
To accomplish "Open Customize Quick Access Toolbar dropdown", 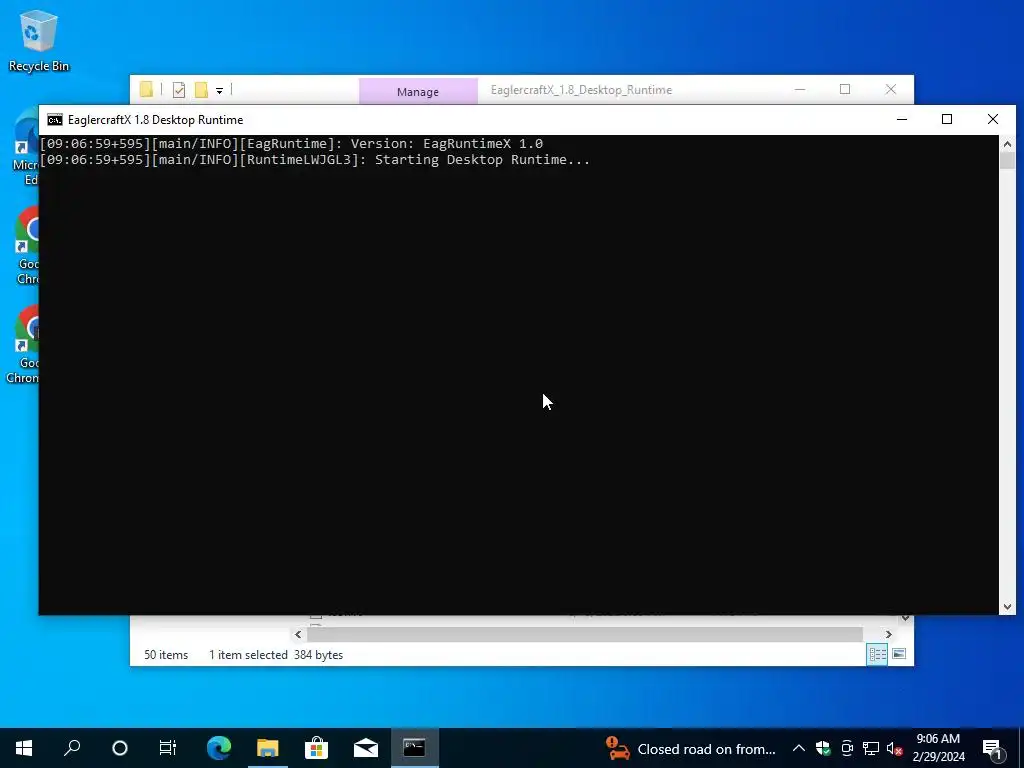I will click(x=219, y=91).
